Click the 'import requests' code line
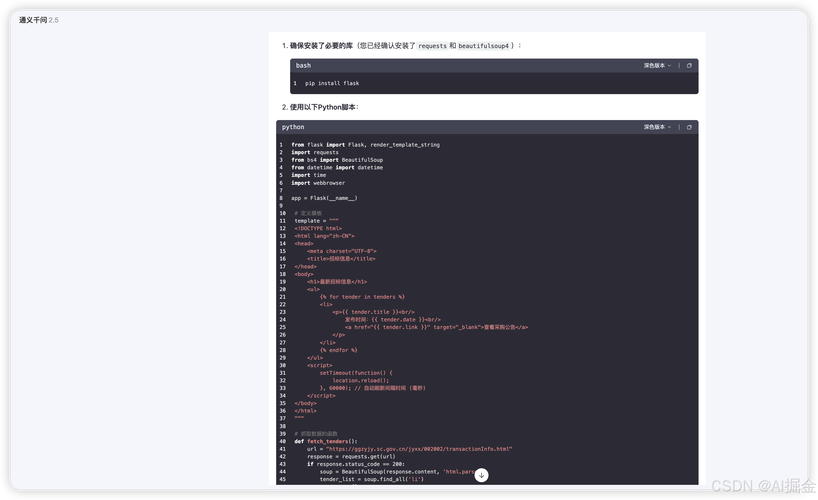818x500 pixels. coord(315,152)
